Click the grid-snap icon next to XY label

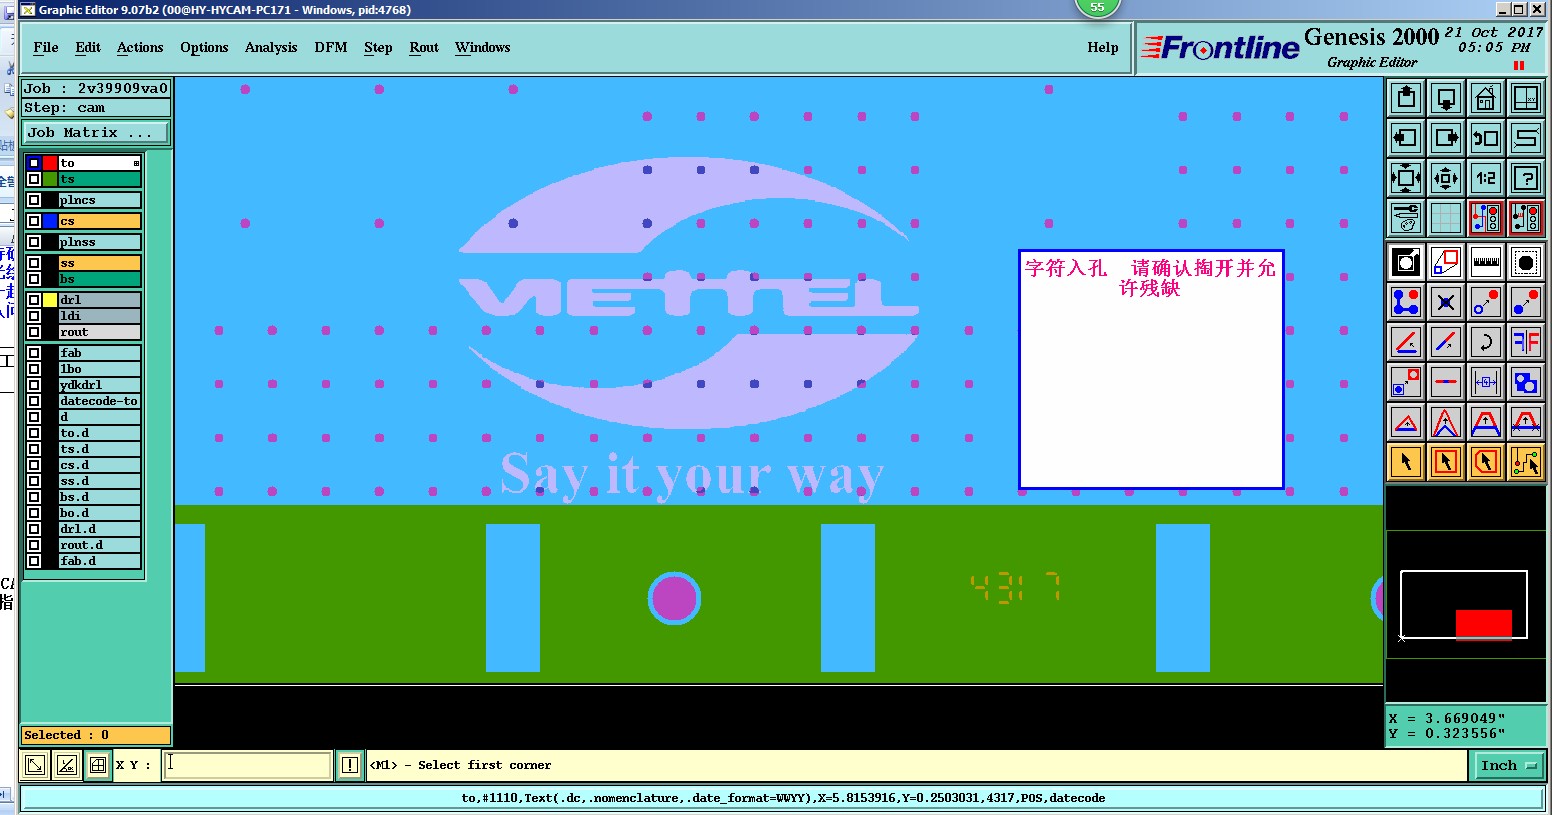[98, 765]
